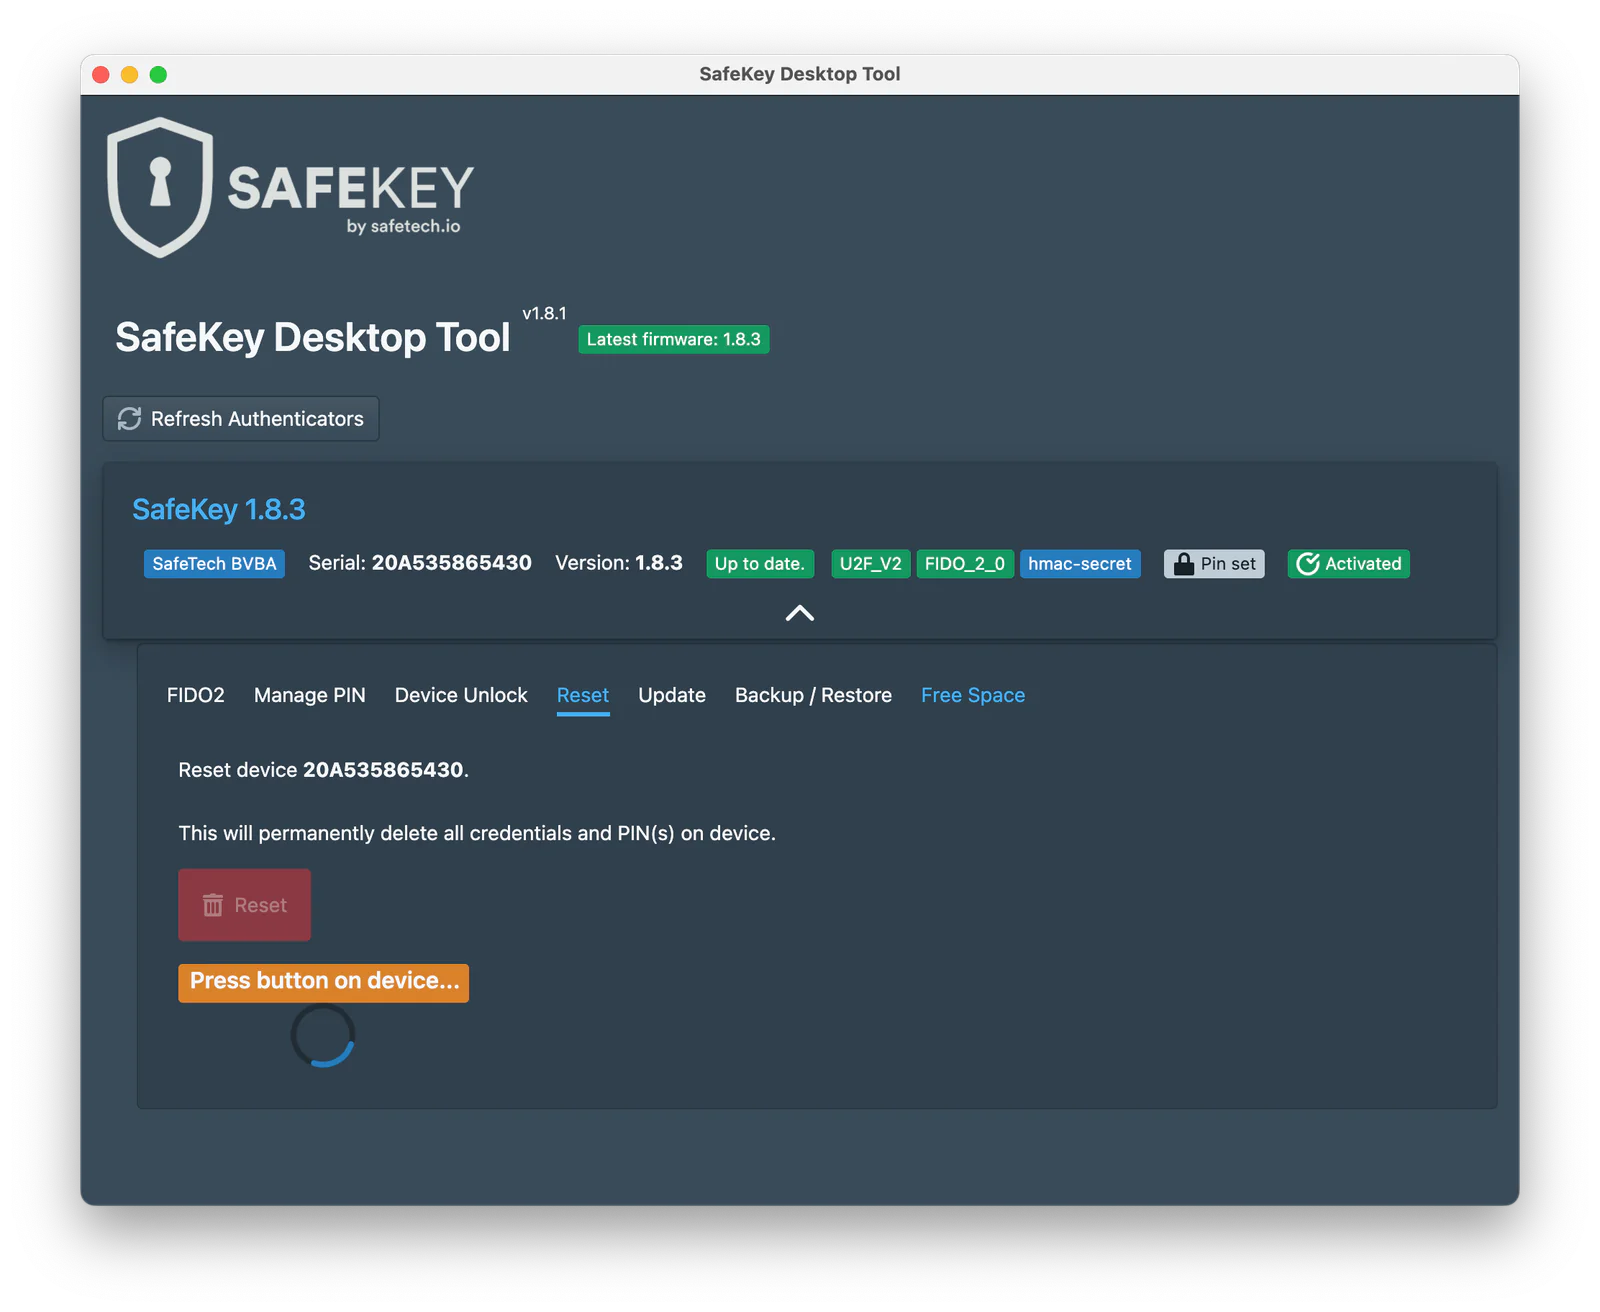1600x1312 pixels.
Task: Click the U2F_V2 badge
Action: tap(871, 564)
